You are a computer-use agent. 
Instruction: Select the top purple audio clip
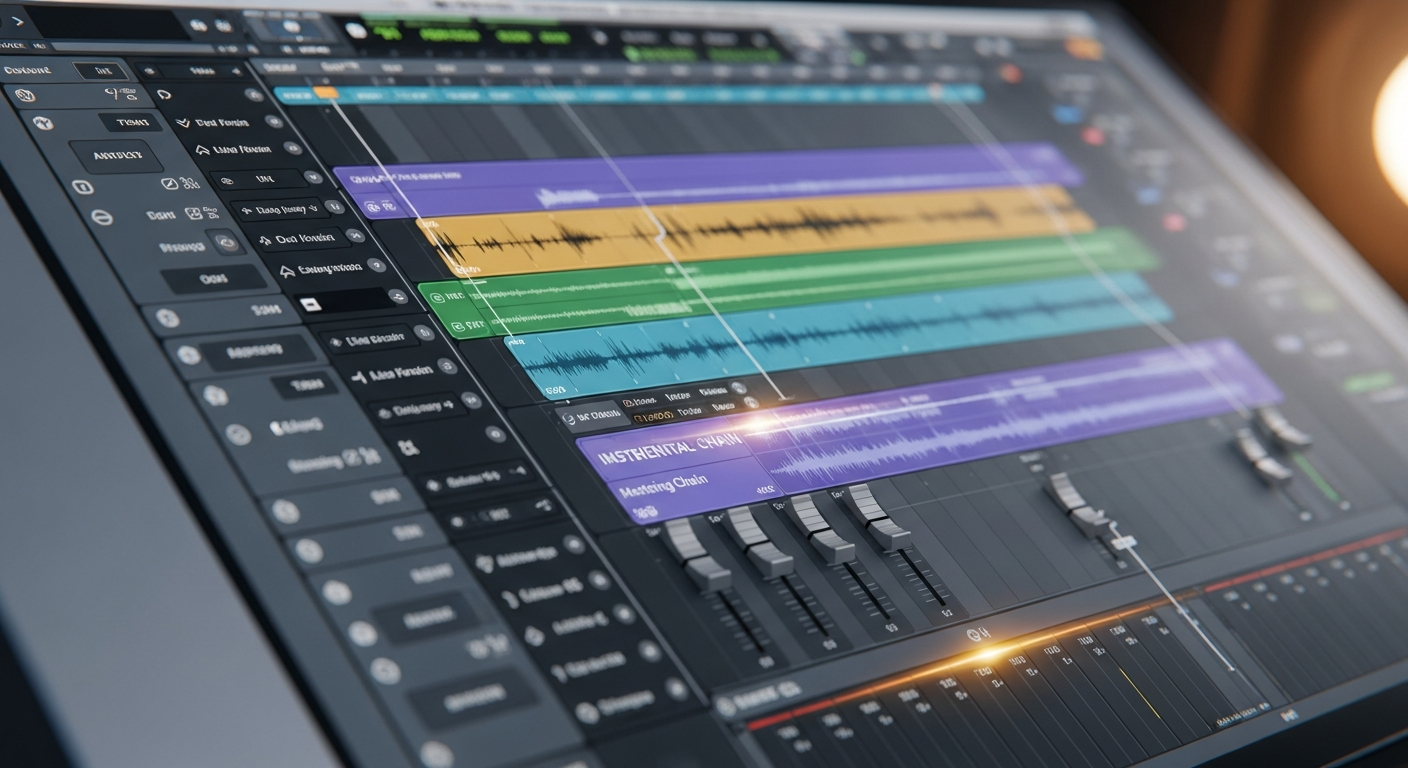(706, 180)
